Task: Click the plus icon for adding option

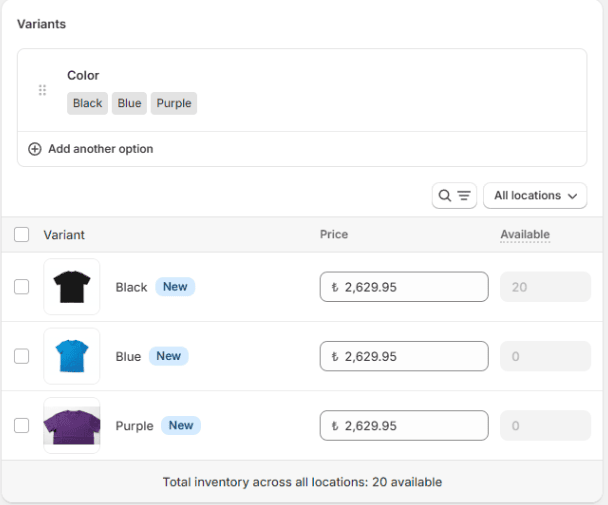Action: [x=35, y=149]
